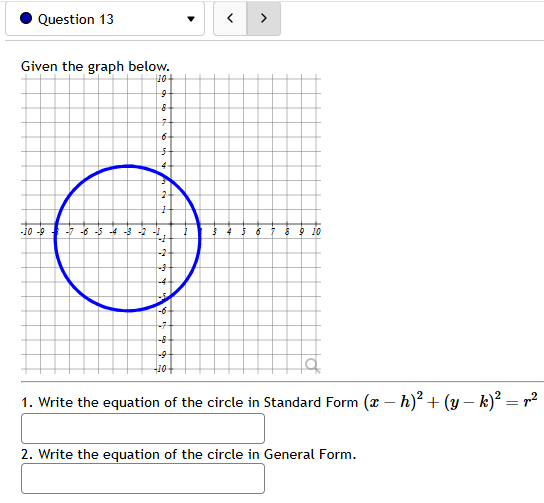The image size is (544, 503).
Task: Click the 10 label on the y-axis
Action: click(162, 79)
